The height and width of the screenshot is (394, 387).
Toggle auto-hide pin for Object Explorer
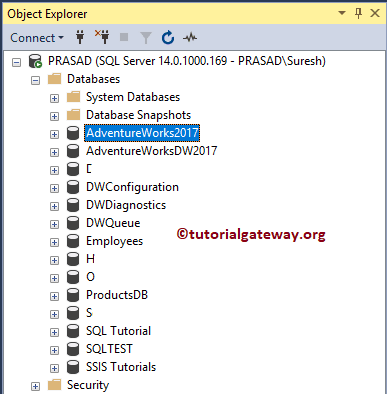358,13
